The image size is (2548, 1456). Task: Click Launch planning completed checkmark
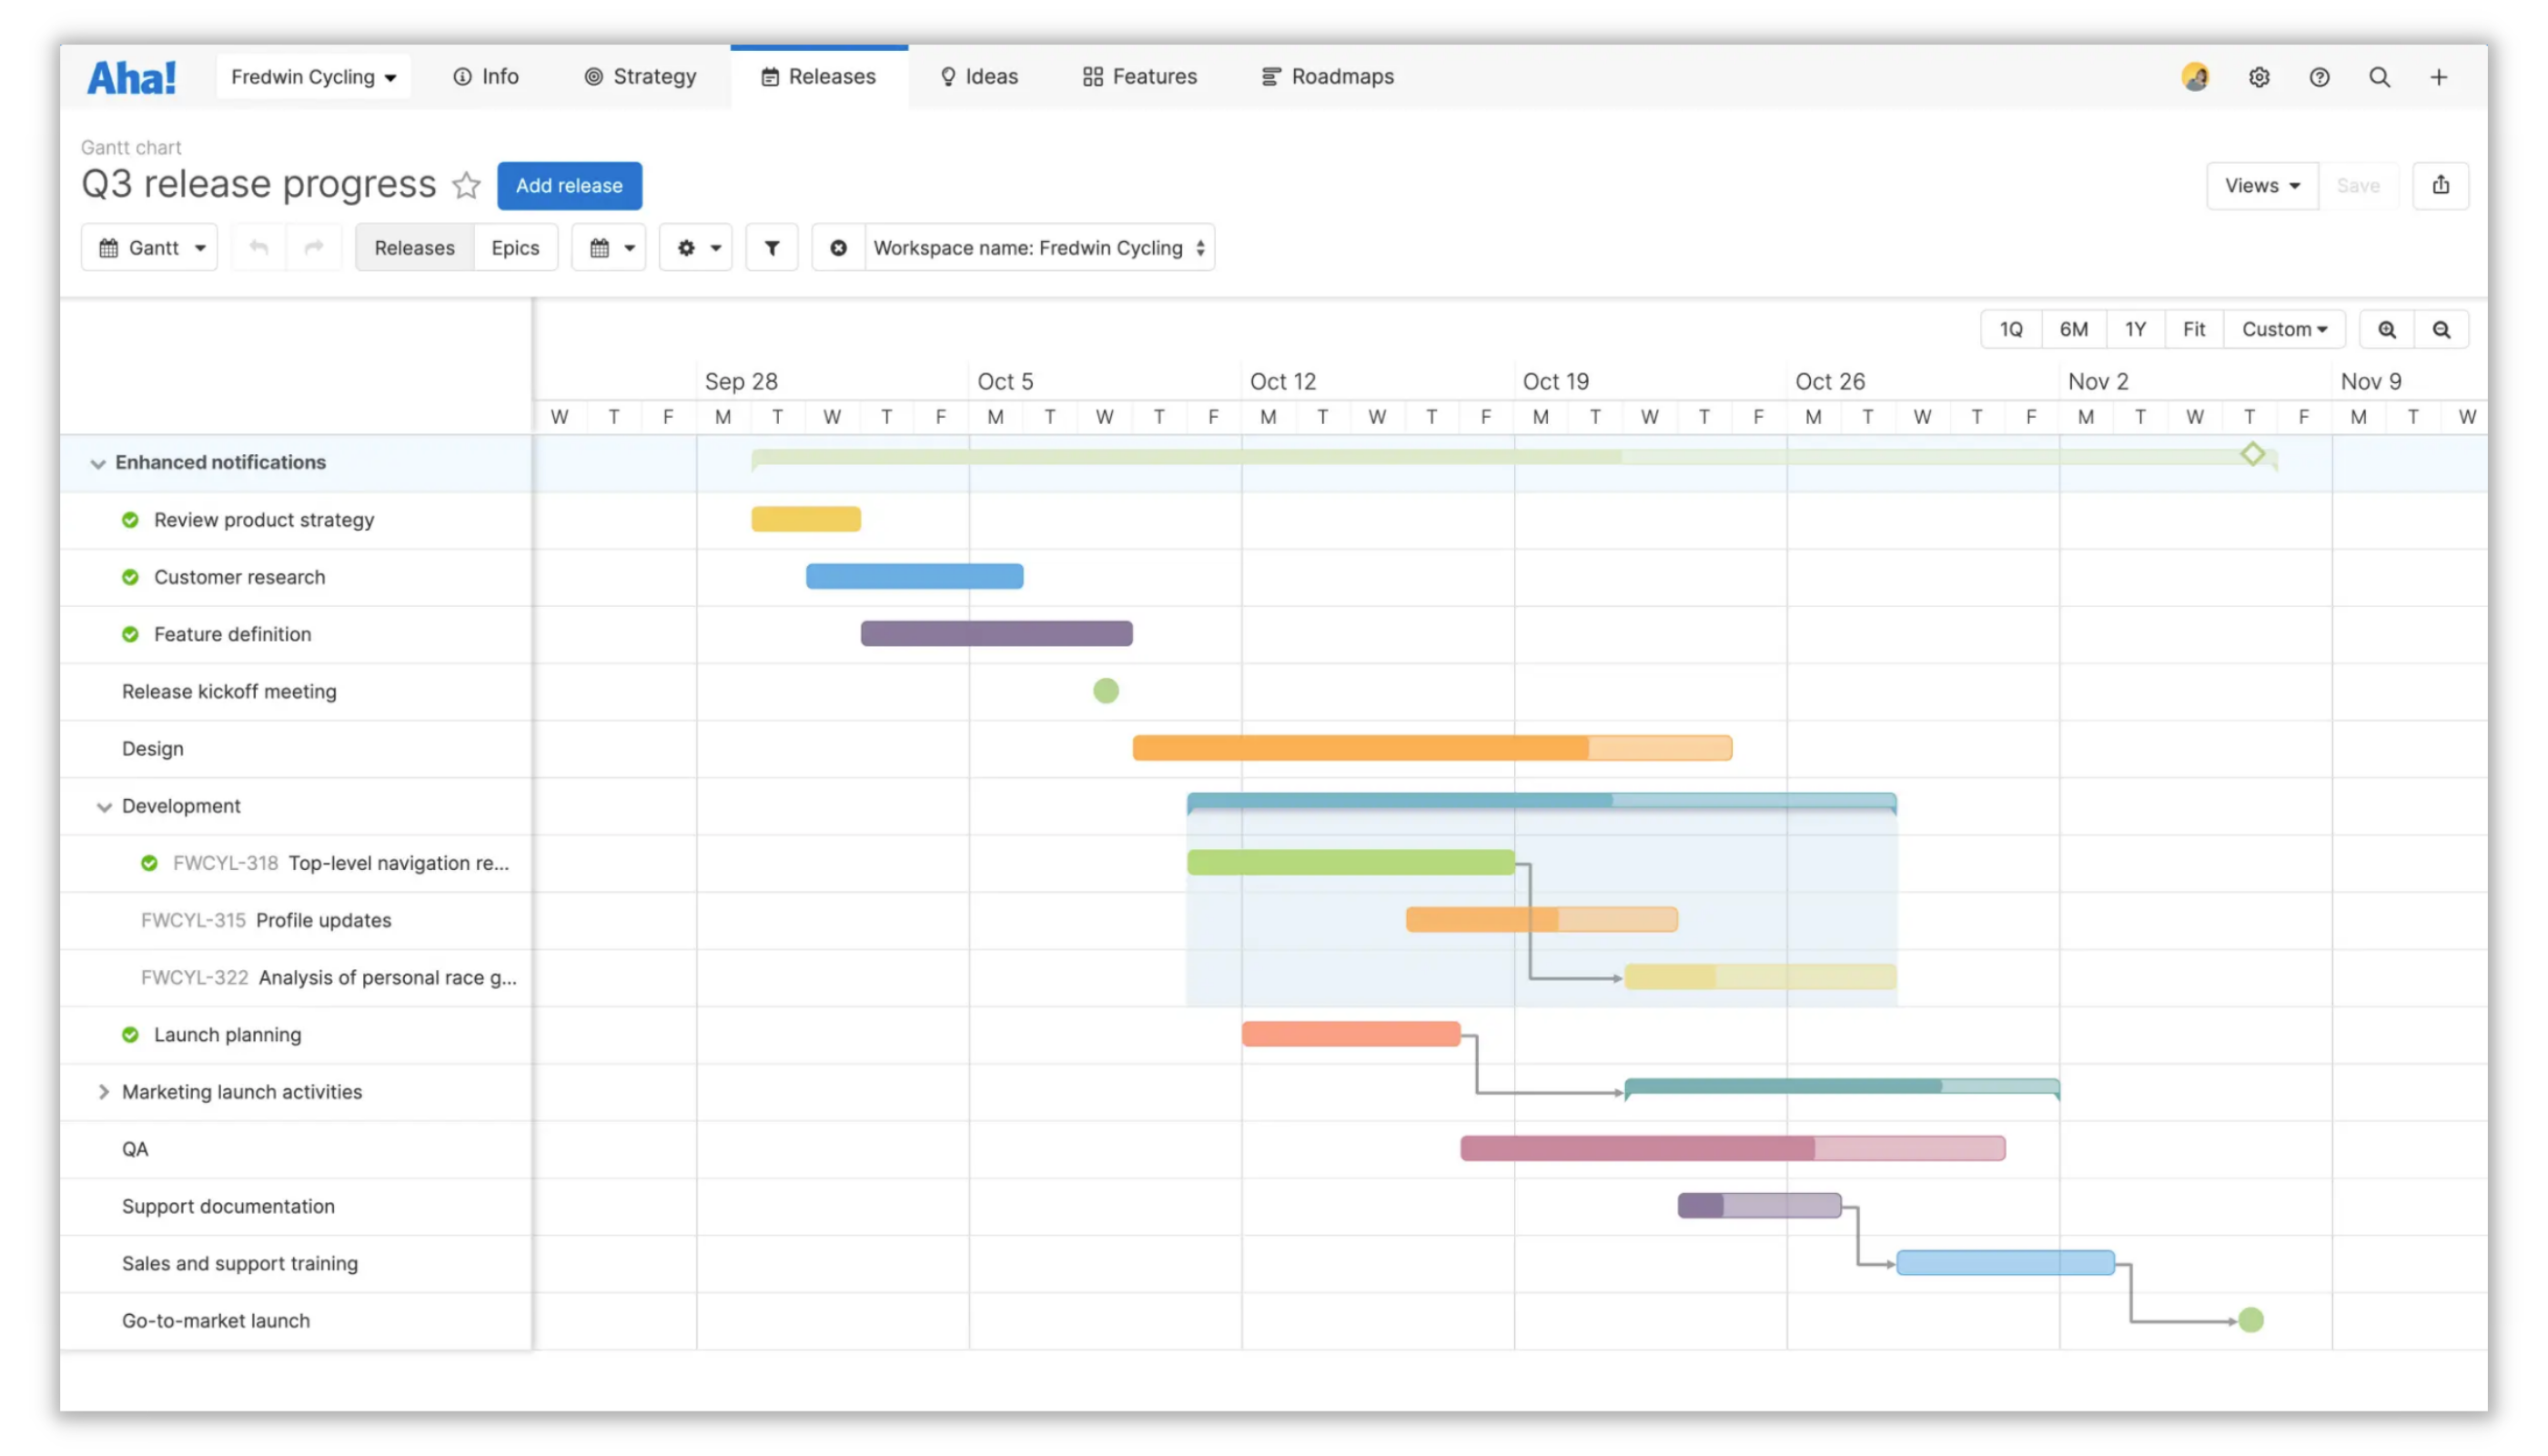click(130, 1034)
